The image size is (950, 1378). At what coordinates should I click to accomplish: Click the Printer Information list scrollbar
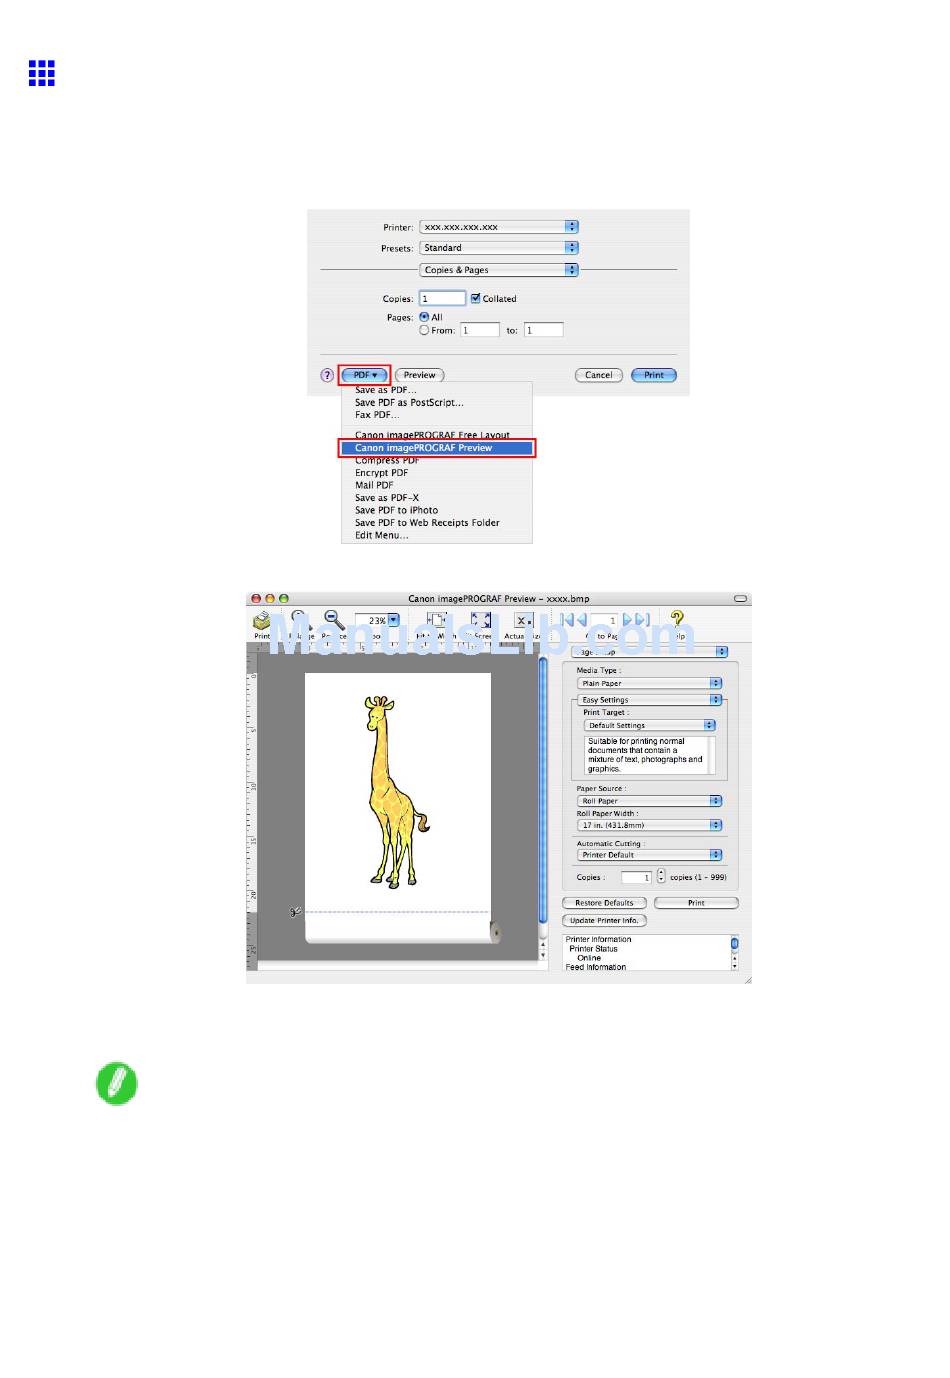point(734,952)
